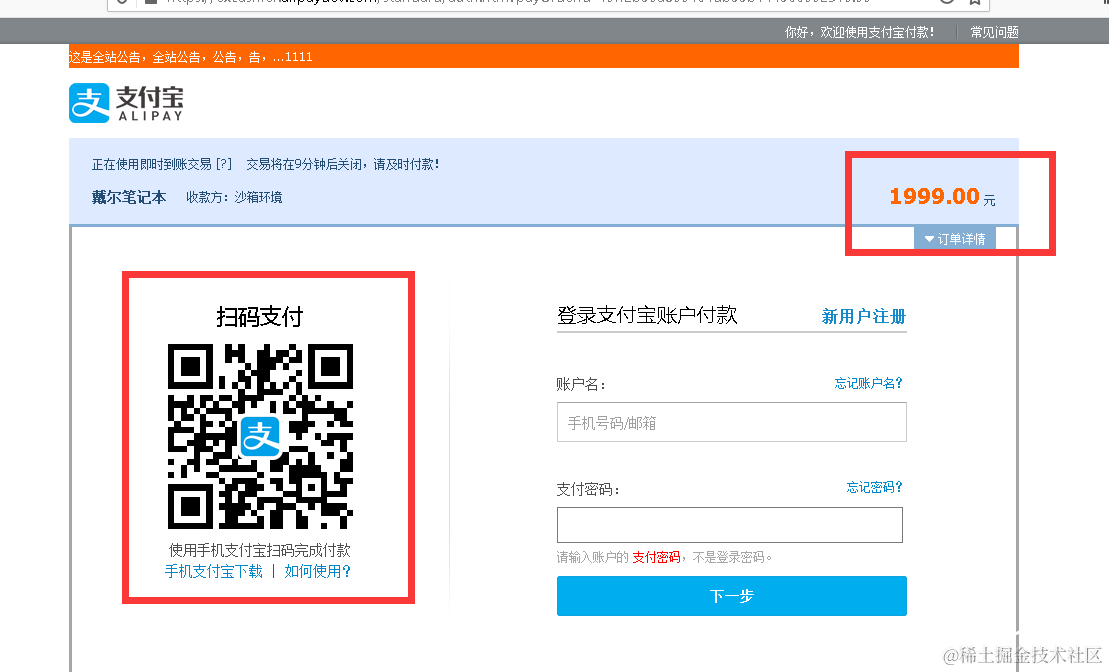Click the Alipay logo
This screenshot has height=672, width=1109.
(126, 103)
